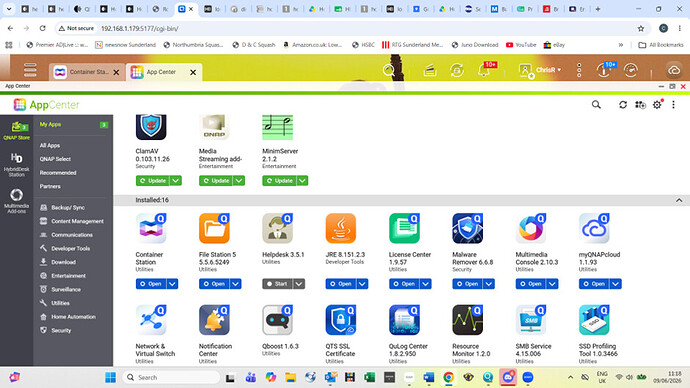Screen dimensions: 690x388
Task: Expand ClamAV Update dropdown arrow
Action: click(x=176, y=180)
